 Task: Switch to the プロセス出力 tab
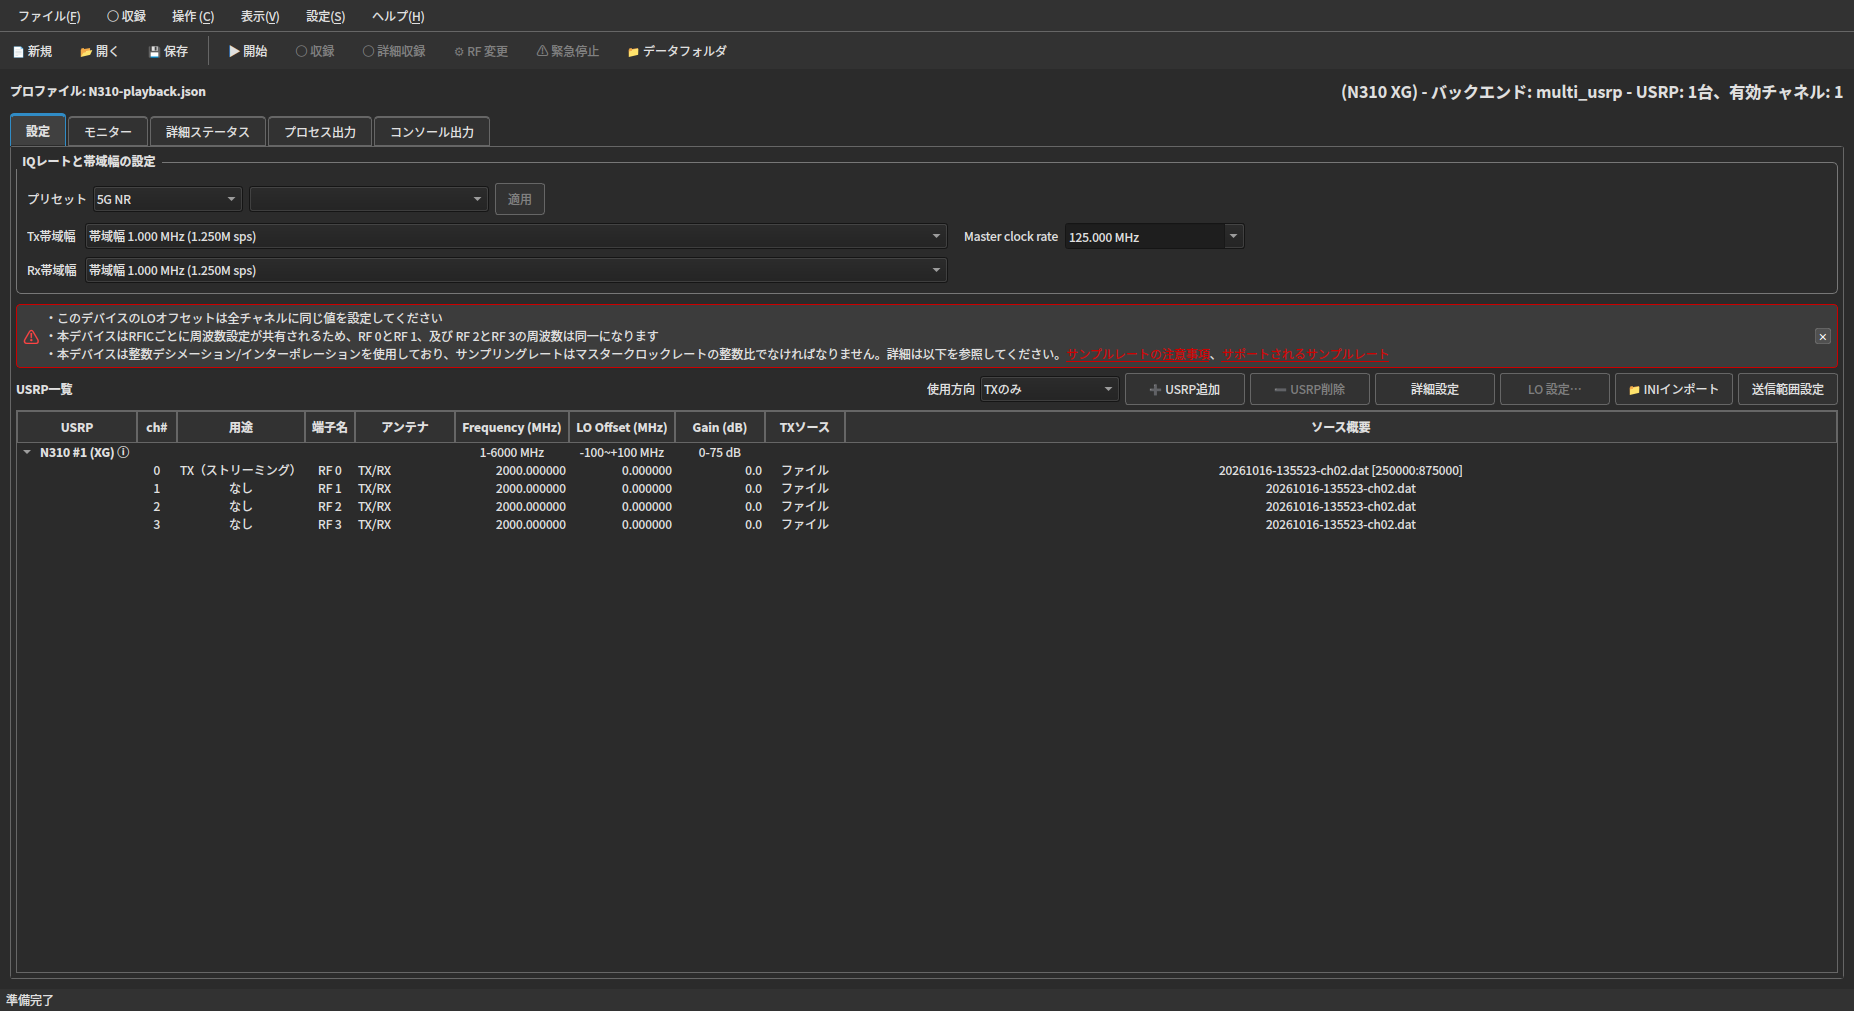click(x=320, y=132)
